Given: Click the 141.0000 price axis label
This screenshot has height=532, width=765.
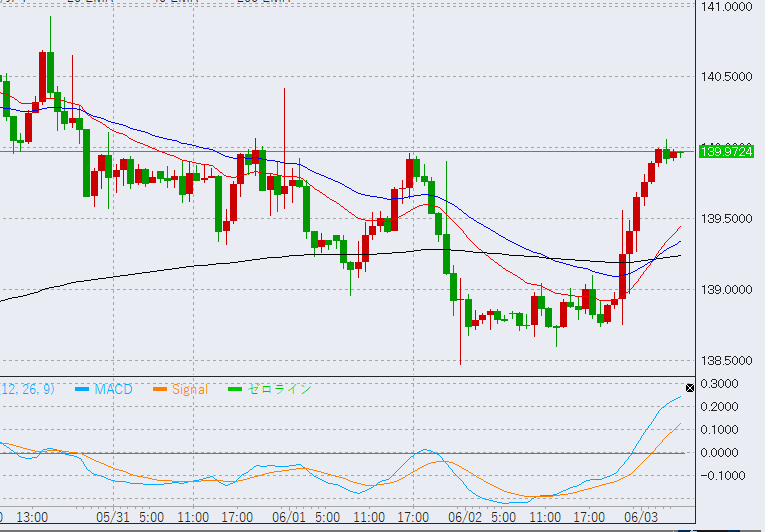Looking at the screenshot, I should pyautogui.click(x=726, y=7).
